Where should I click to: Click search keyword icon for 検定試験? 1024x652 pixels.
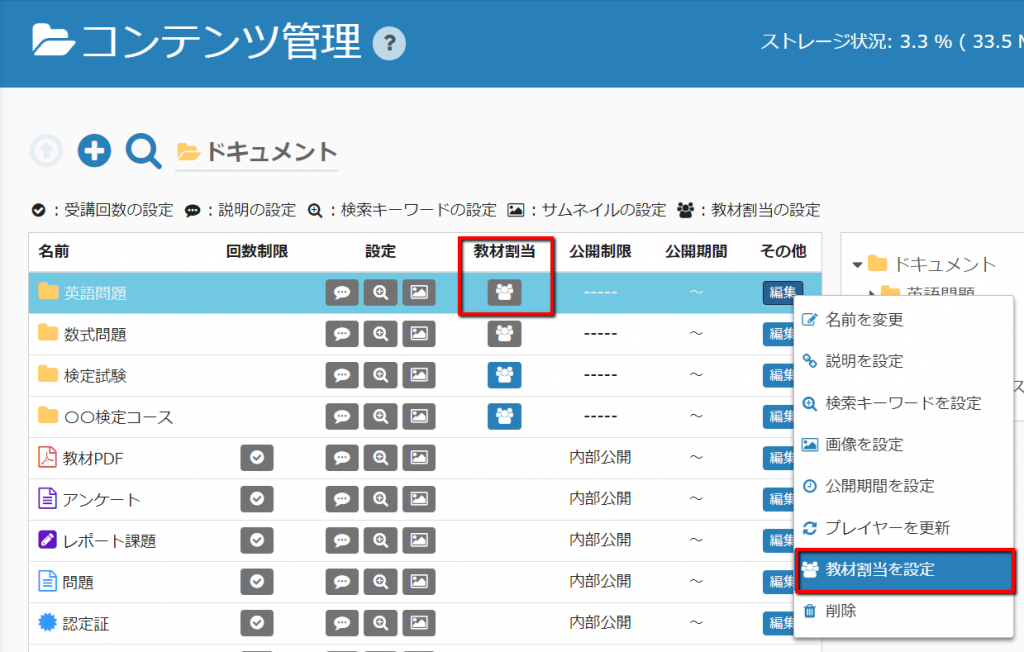[380, 375]
